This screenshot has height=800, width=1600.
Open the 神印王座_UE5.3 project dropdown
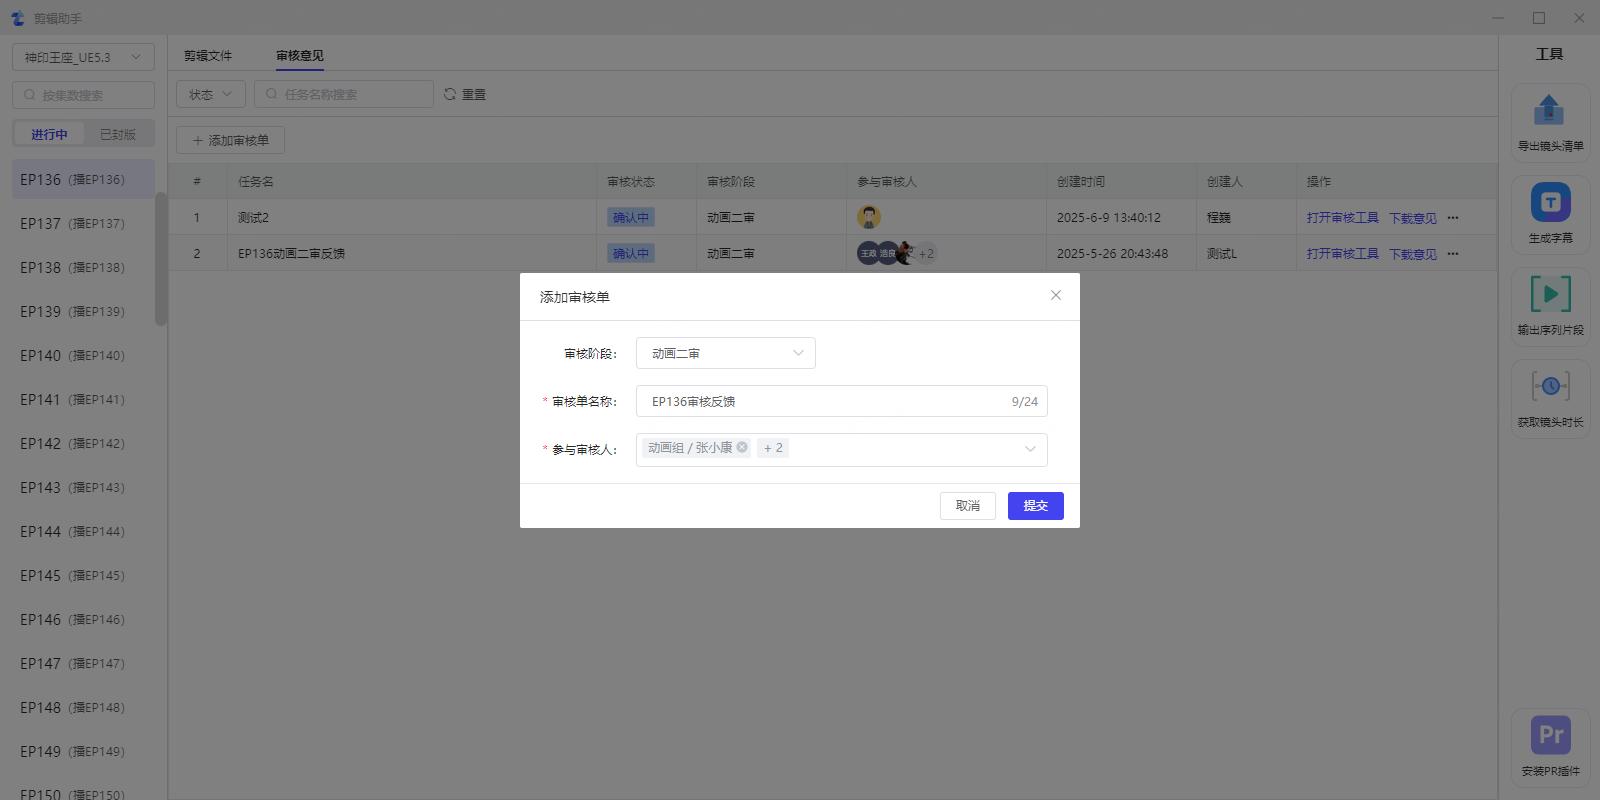tap(83, 57)
